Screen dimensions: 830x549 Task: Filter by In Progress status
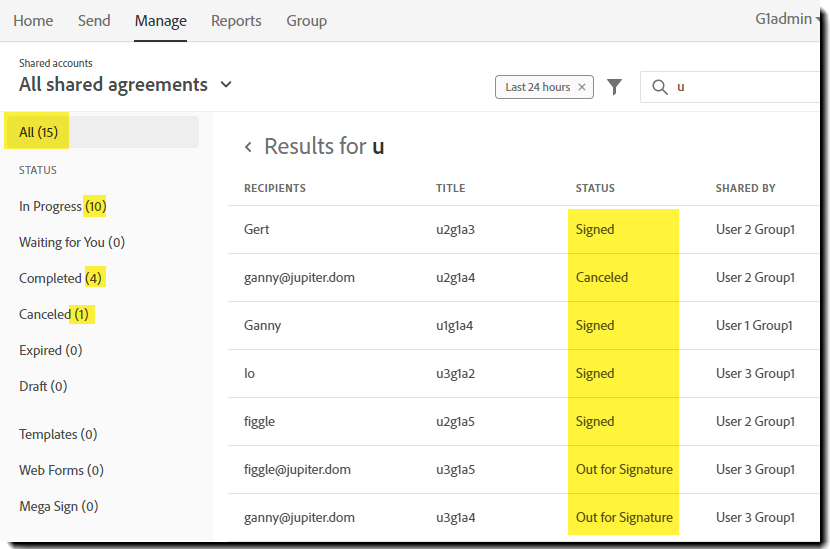point(62,206)
